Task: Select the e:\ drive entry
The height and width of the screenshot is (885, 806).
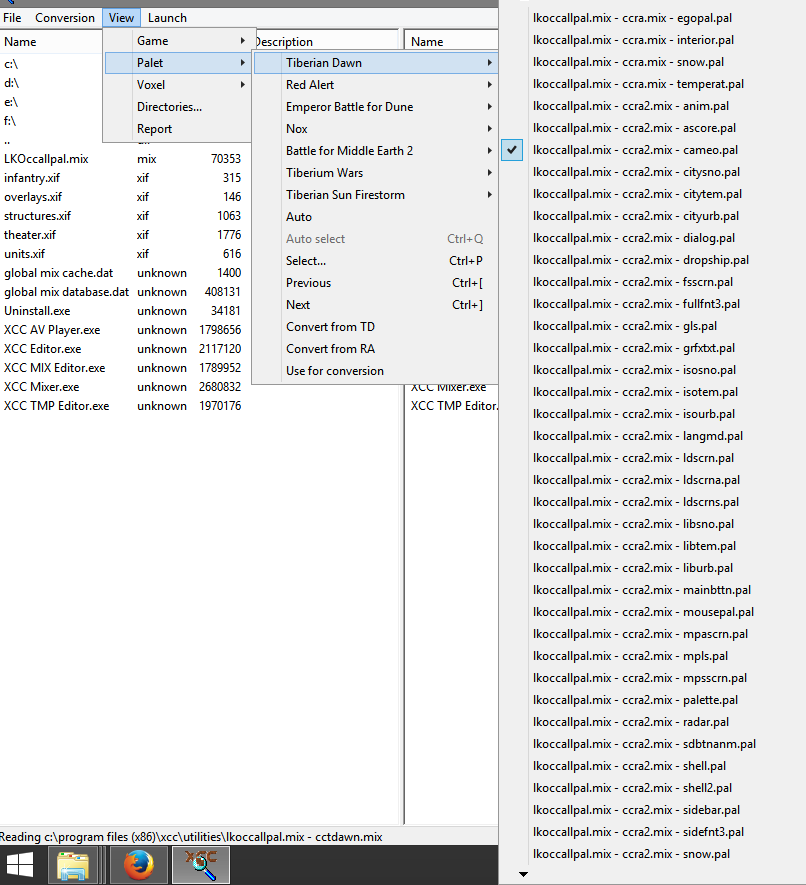Action: [x=11, y=102]
